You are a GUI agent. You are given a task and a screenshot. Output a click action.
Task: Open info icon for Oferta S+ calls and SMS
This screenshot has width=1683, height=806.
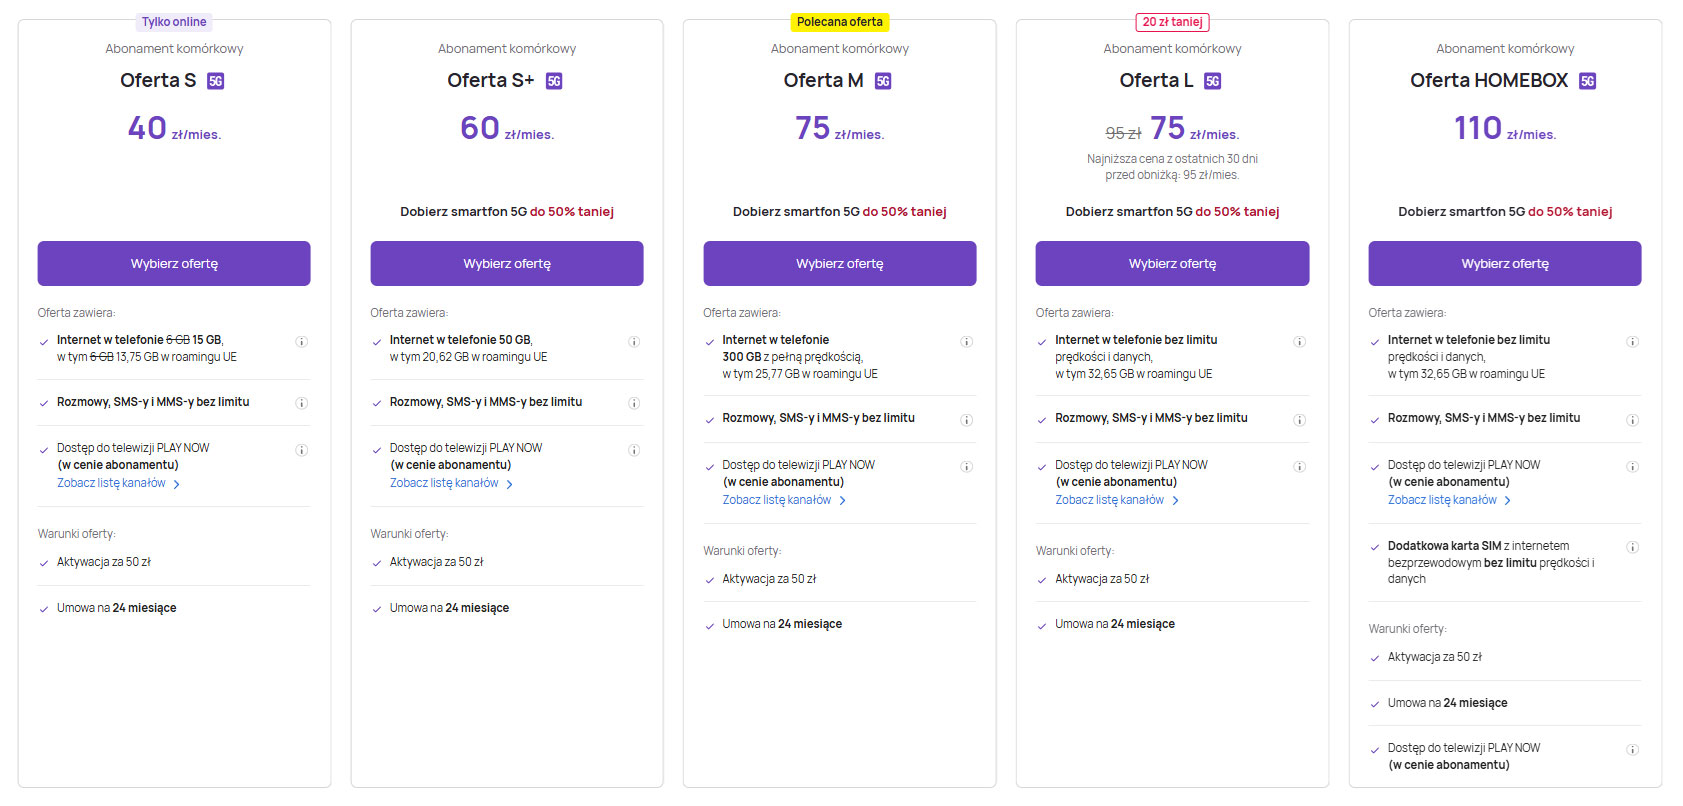point(634,403)
